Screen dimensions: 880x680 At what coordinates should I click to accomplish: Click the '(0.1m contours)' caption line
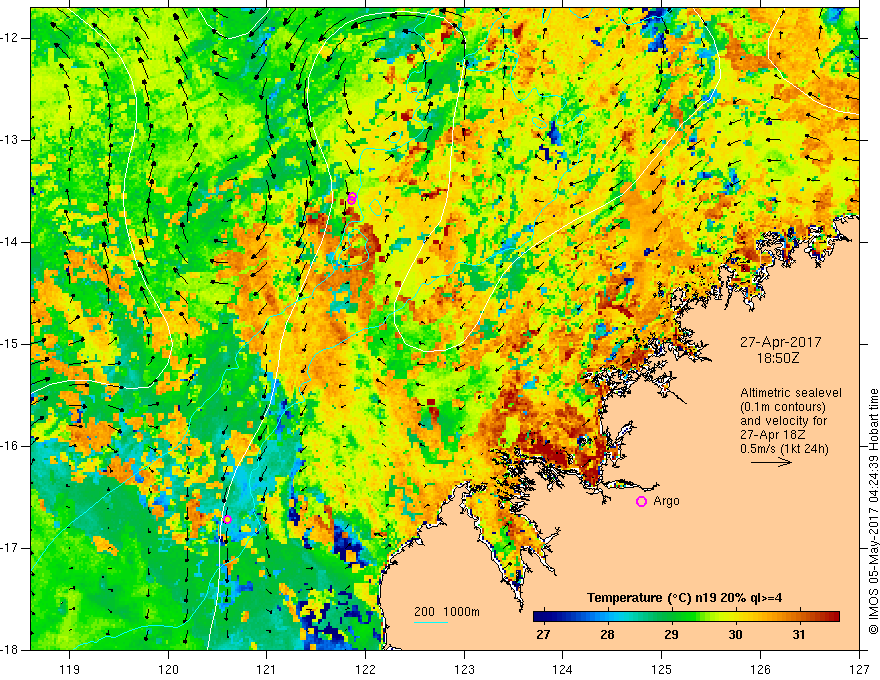[x=783, y=407]
